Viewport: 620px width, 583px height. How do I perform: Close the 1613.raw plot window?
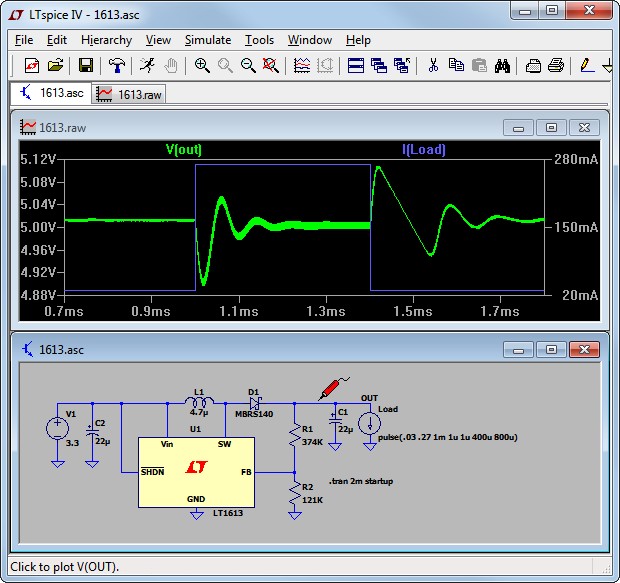[x=584, y=127]
